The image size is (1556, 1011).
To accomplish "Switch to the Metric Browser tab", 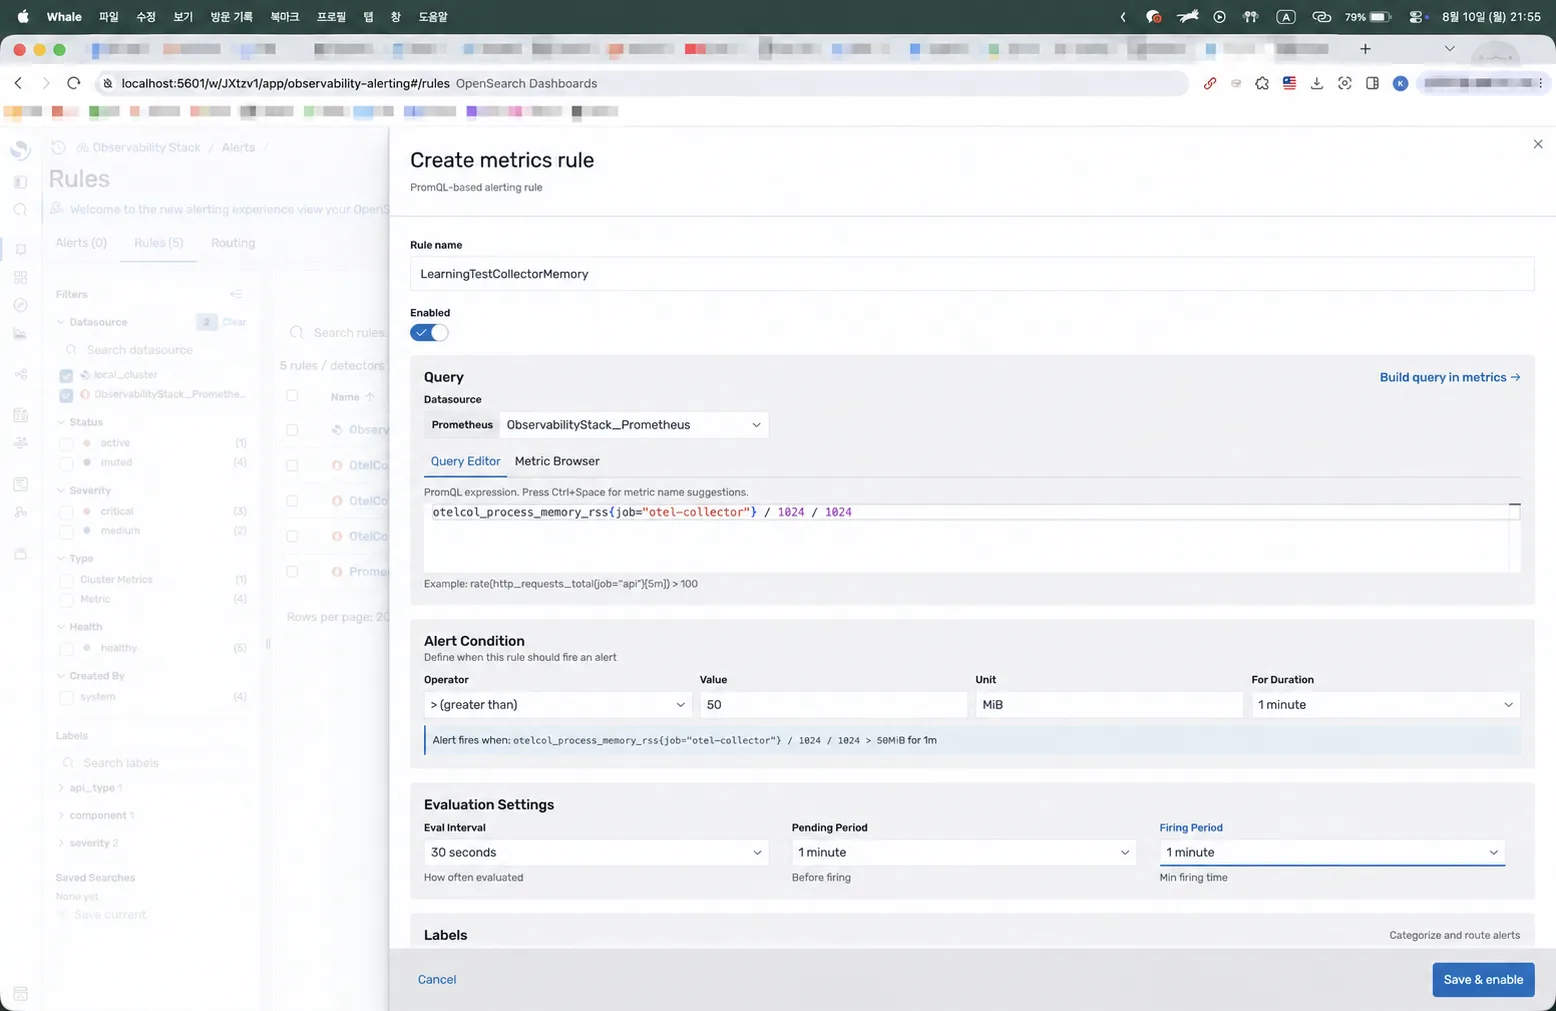I will 557,461.
